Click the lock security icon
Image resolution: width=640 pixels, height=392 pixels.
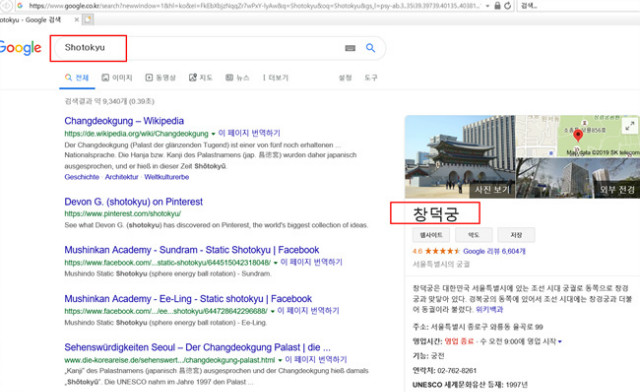(497, 6)
